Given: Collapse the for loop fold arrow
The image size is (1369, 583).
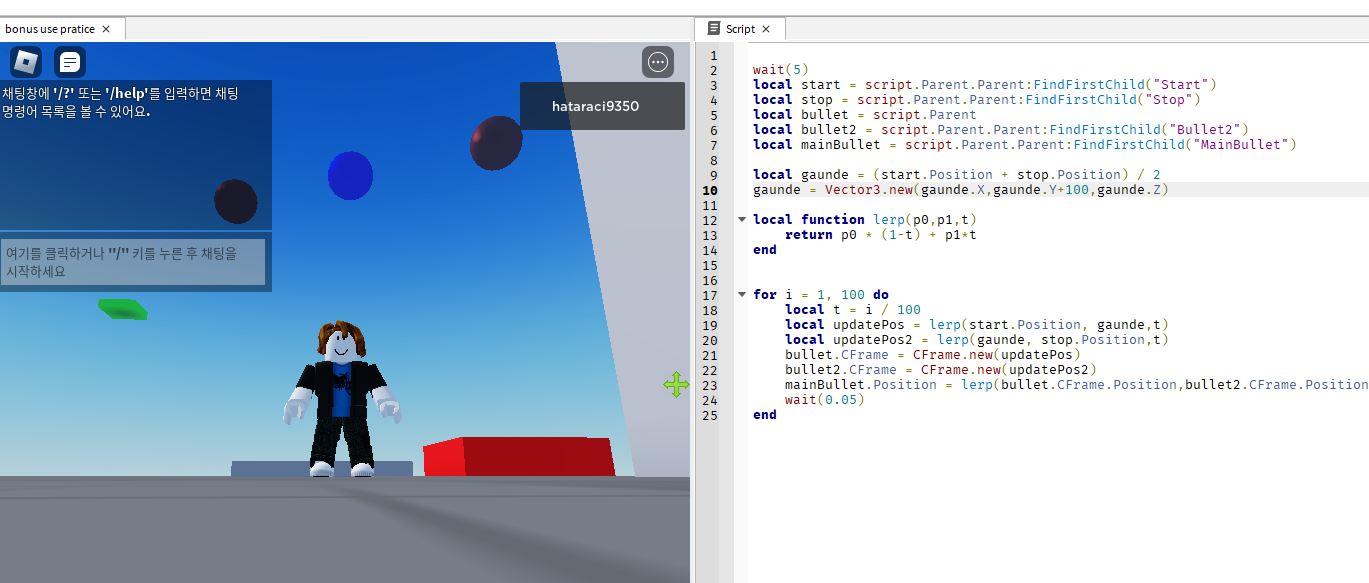Looking at the screenshot, I should (741, 294).
